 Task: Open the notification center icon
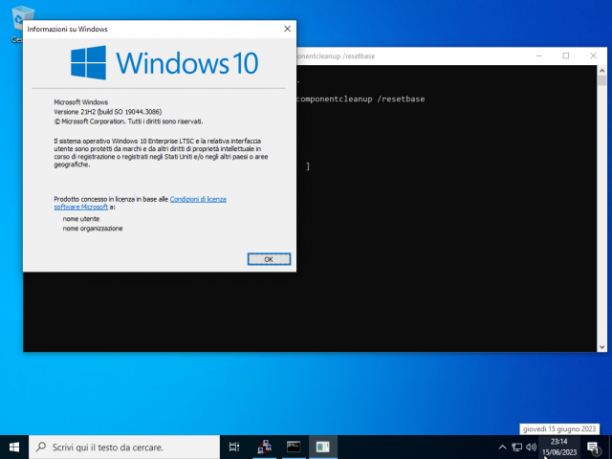click(x=594, y=448)
